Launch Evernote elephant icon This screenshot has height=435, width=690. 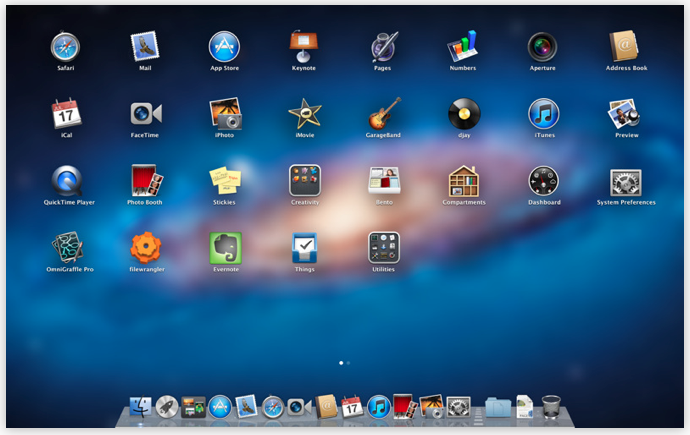pyautogui.click(x=225, y=248)
